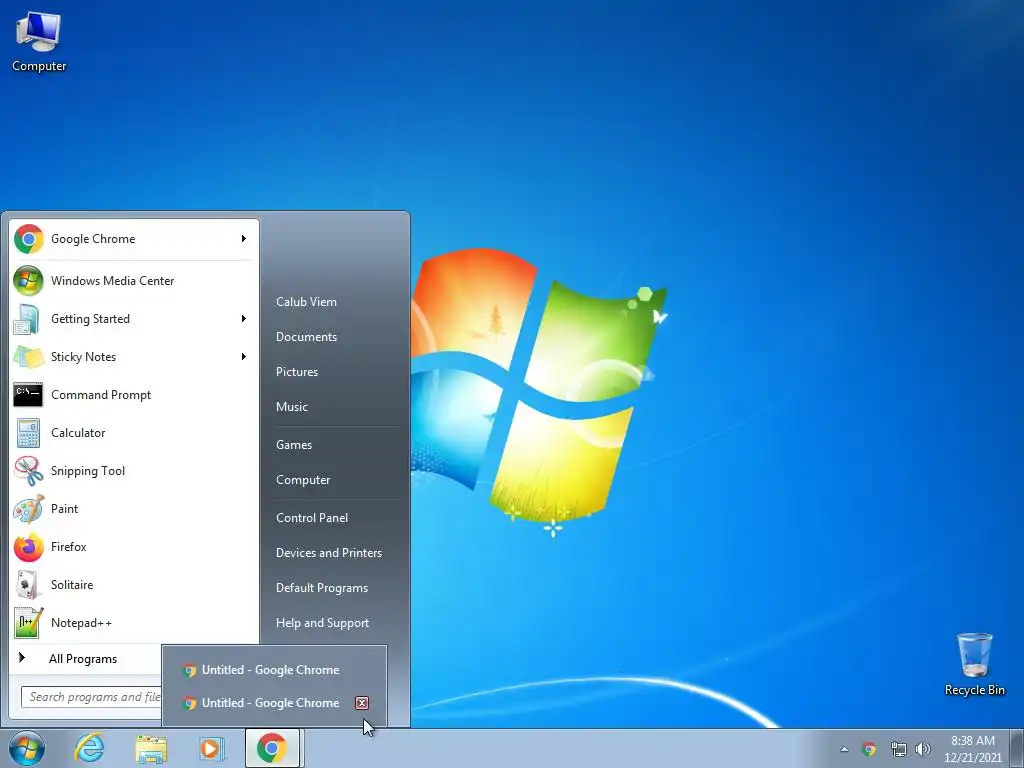Select Computer desktop icon

coord(39,42)
